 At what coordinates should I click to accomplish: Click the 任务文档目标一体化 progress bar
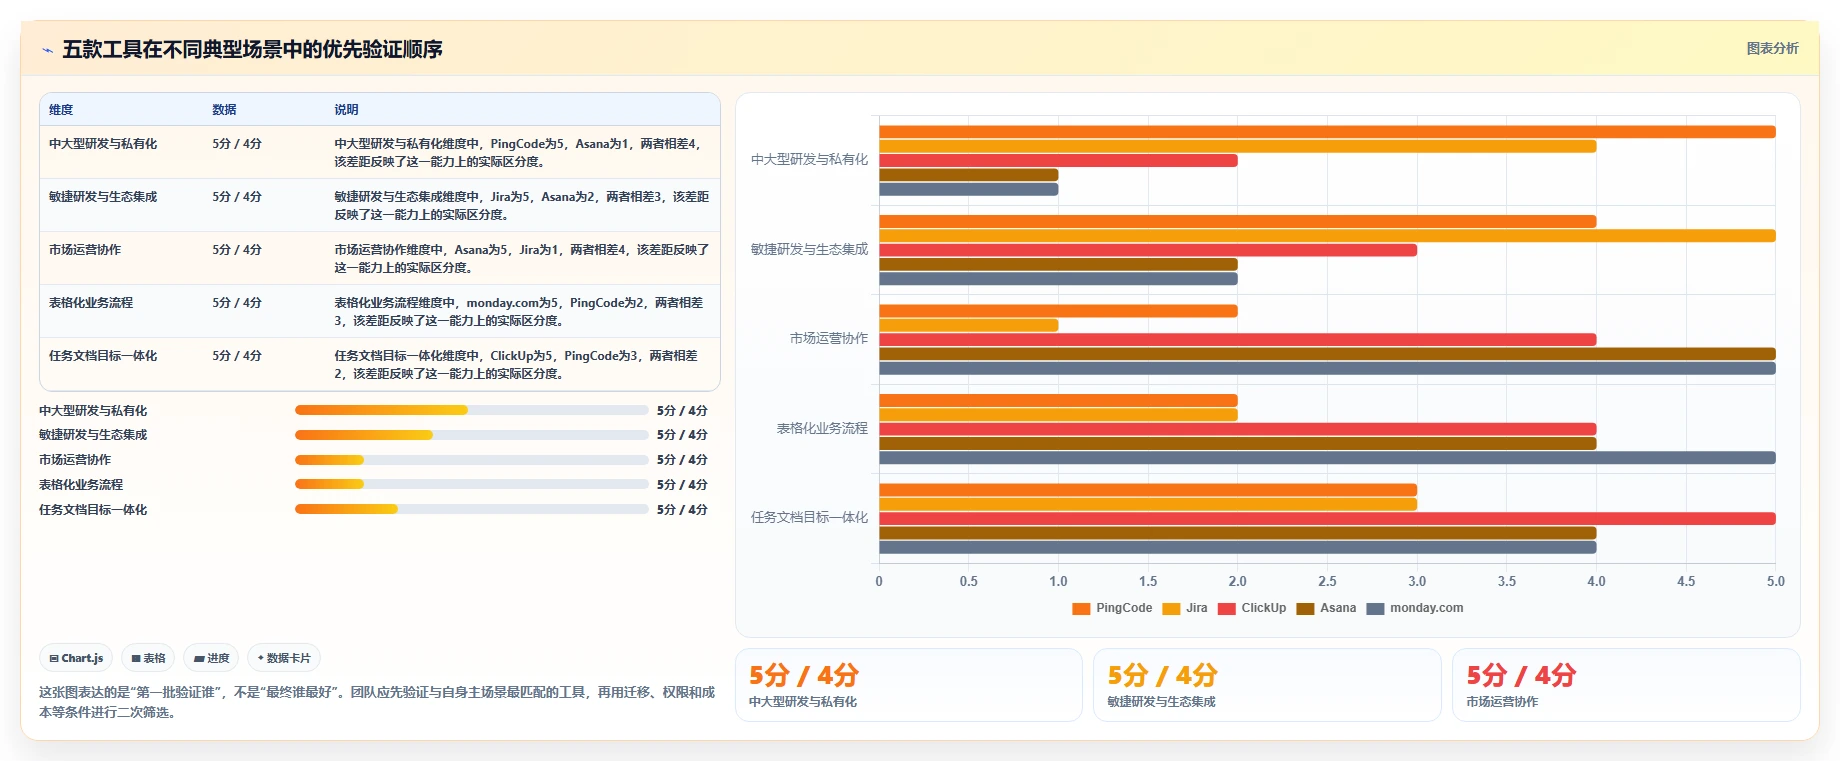[472, 509]
